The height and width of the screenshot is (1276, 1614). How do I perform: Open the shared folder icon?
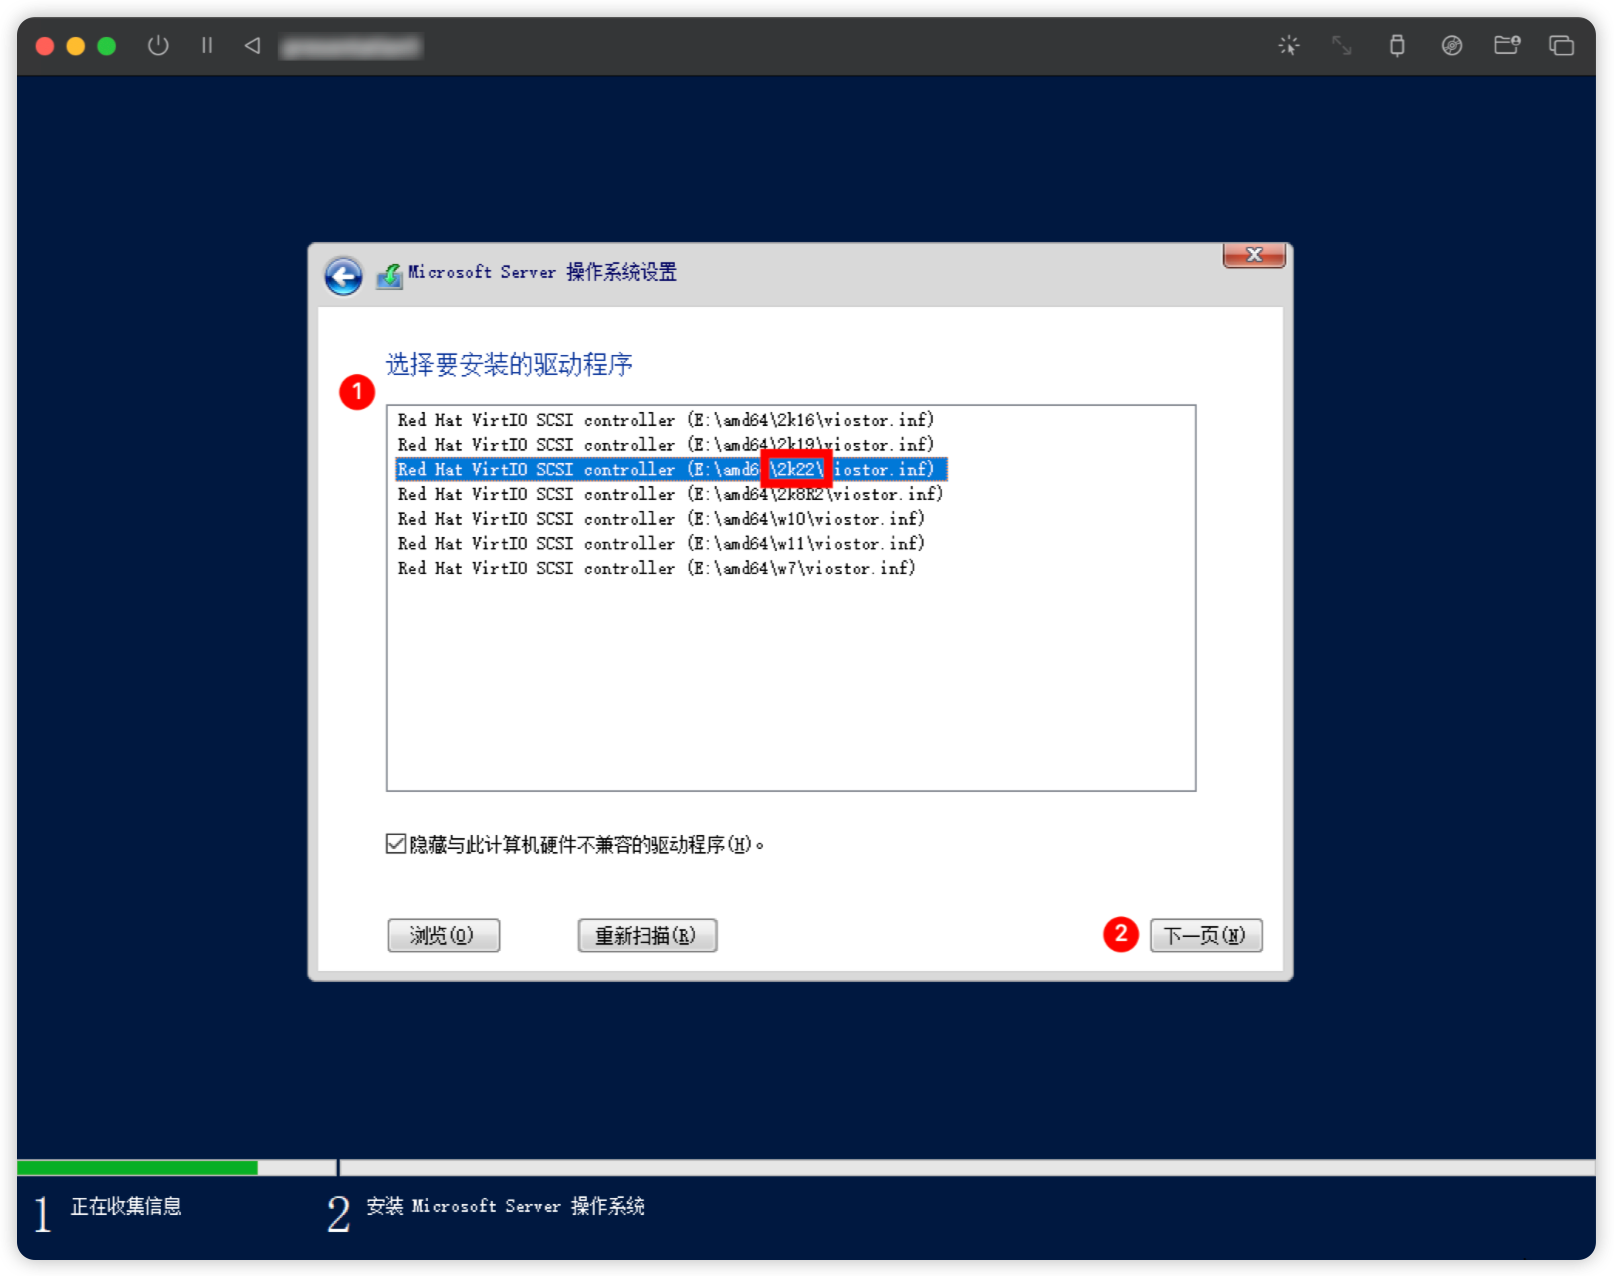point(1507,45)
